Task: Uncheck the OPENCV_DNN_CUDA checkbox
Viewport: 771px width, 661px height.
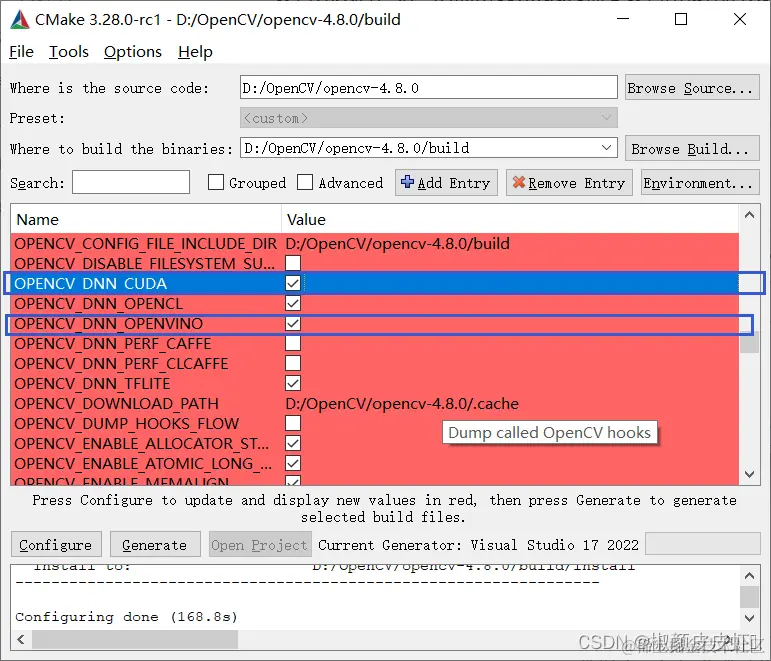Action: pos(293,283)
